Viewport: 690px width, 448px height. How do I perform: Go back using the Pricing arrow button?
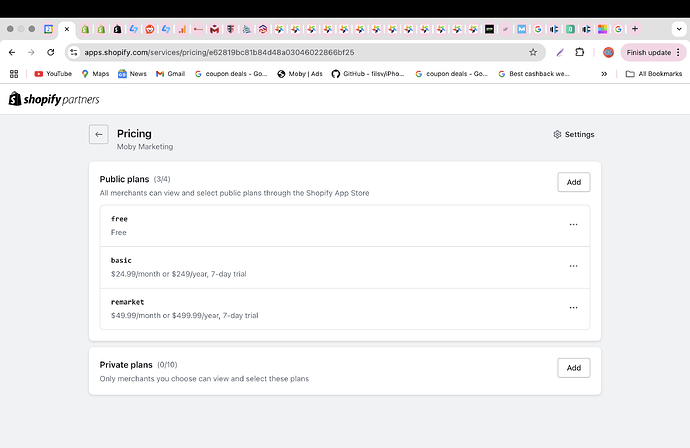(x=99, y=134)
